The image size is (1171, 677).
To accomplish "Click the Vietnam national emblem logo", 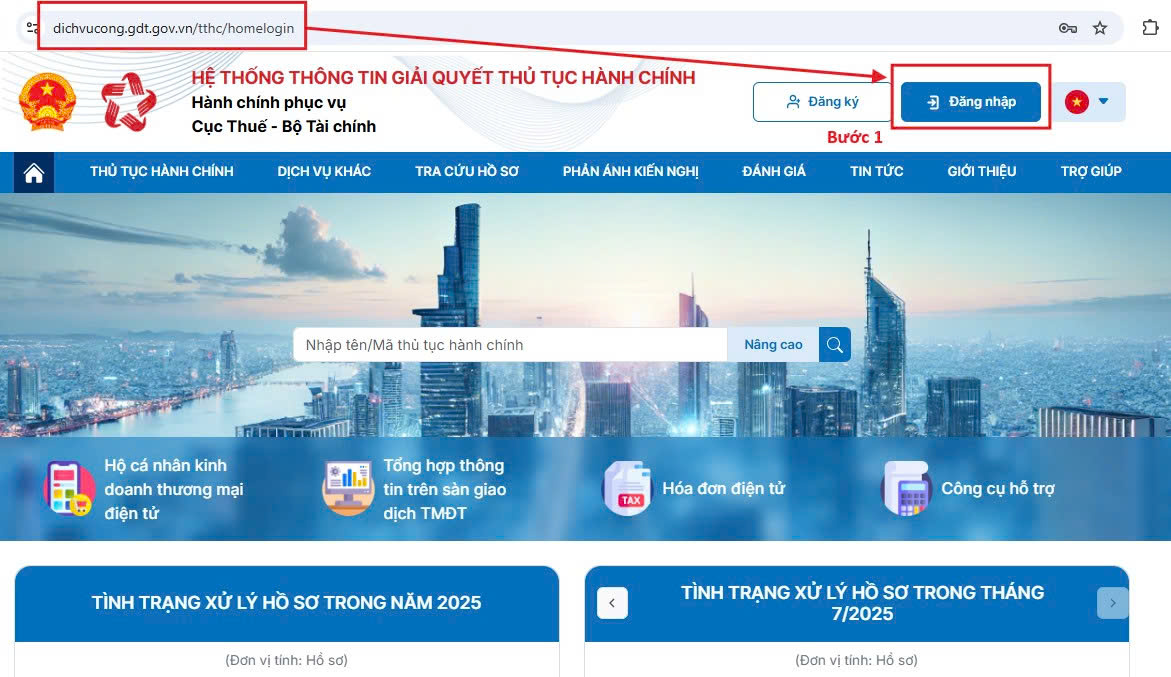I will point(47,102).
